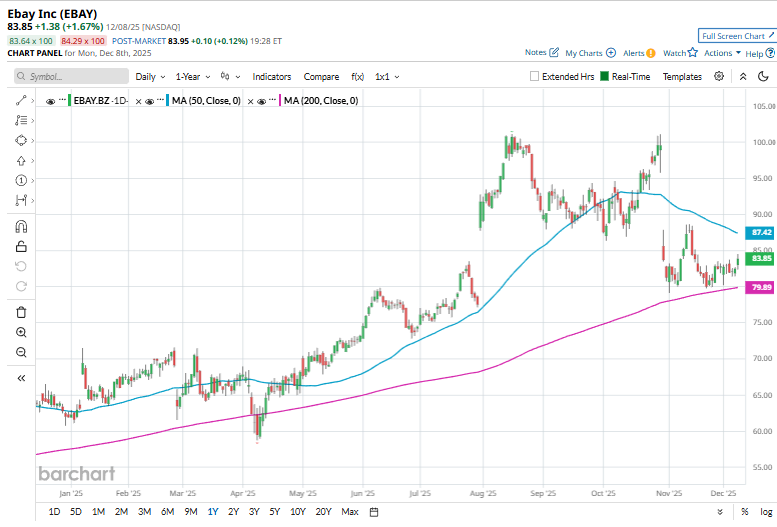This screenshot has width=777, height=527.
Task: Zoom in using the magnifier plus icon
Action: pyautogui.click(x=21, y=332)
